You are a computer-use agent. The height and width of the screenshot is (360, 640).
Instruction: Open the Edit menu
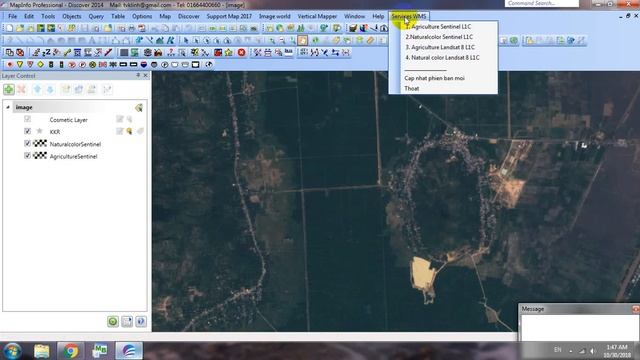click(x=29, y=16)
